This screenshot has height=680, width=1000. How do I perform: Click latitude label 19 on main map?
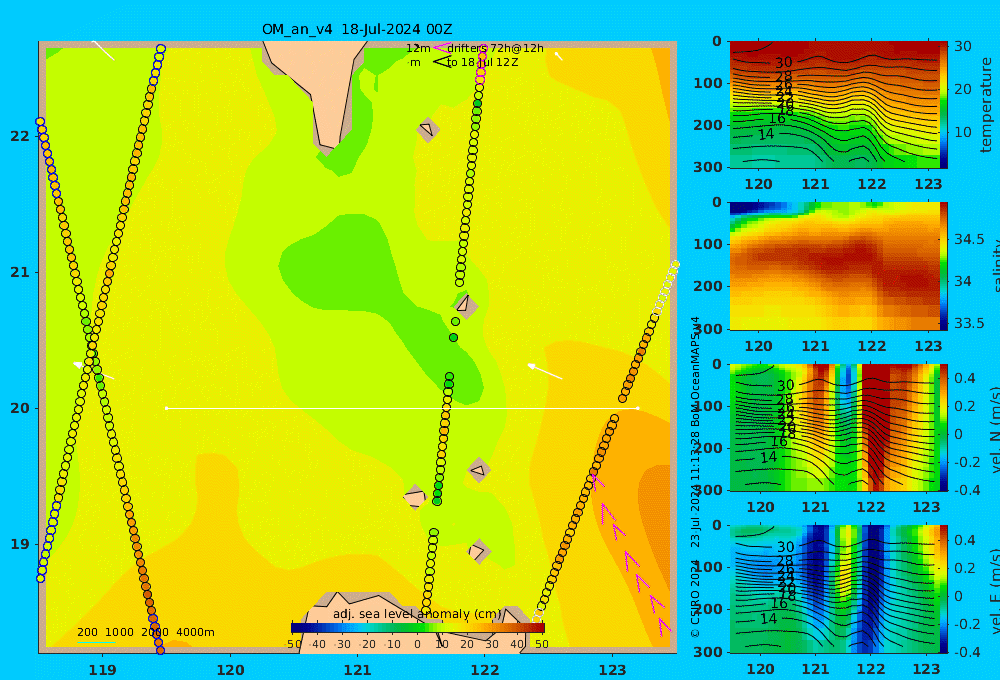click(x=20, y=544)
